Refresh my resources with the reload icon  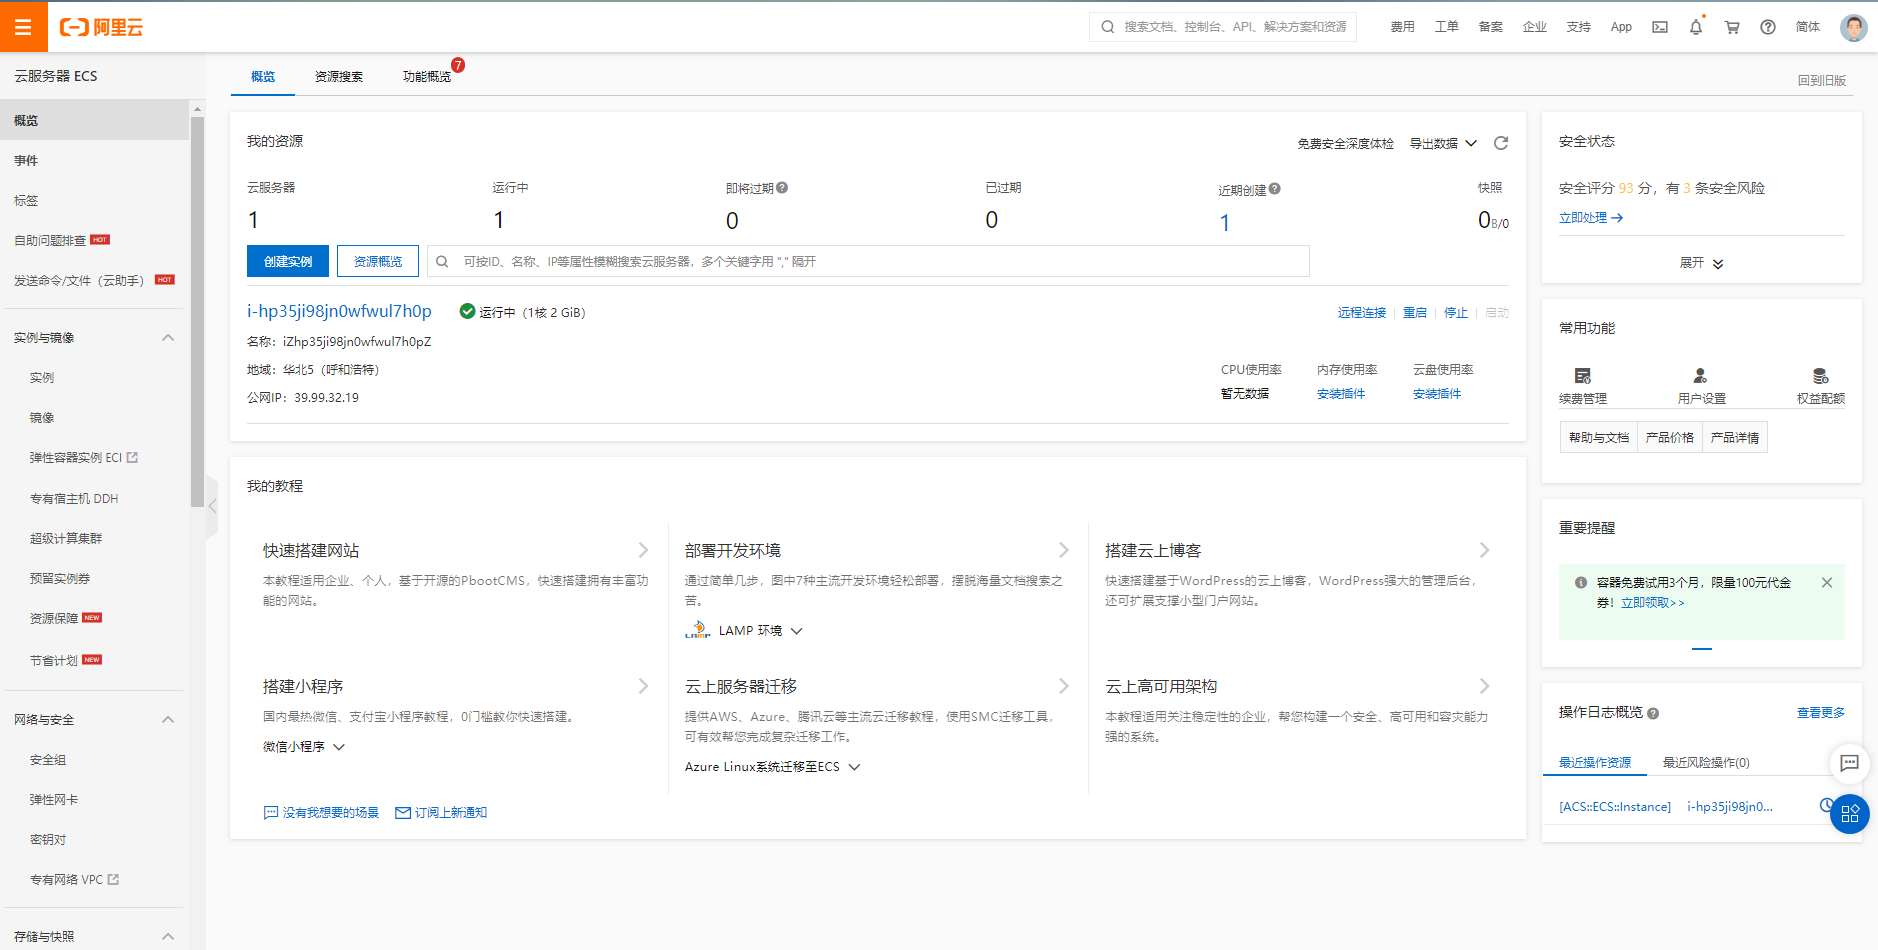[1501, 143]
